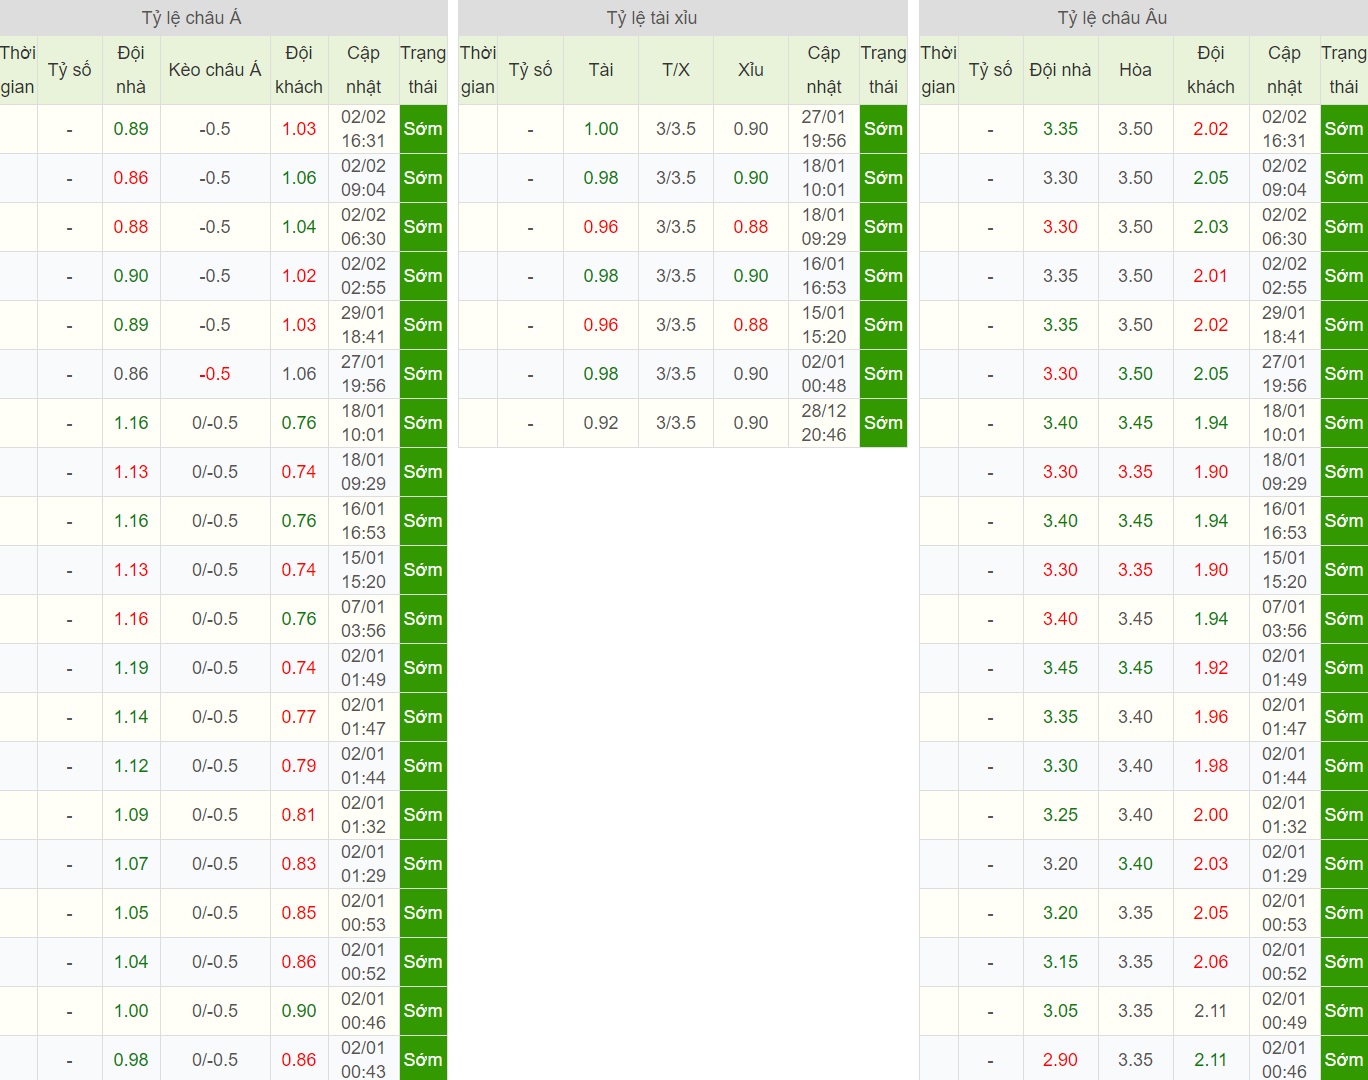Click away odds 0.79 in châu Á table

pyautogui.click(x=299, y=766)
